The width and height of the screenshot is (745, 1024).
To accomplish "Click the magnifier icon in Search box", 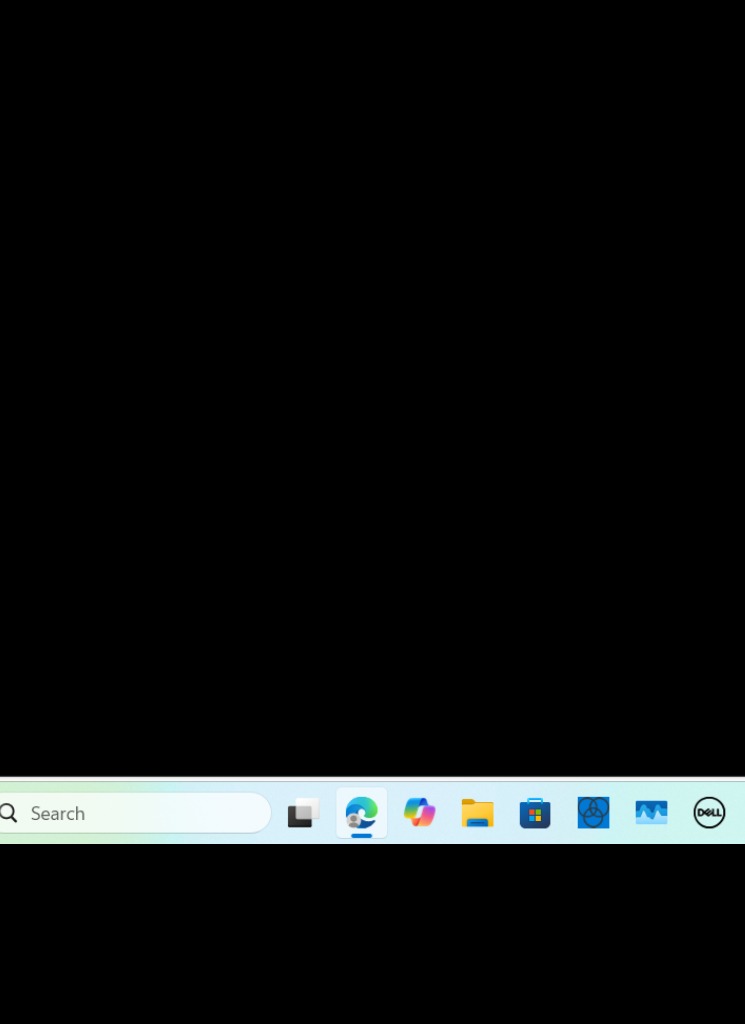I will (x=8, y=813).
